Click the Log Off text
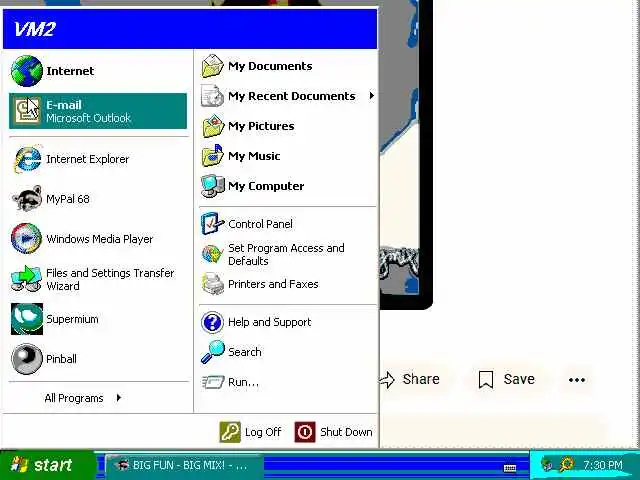This screenshot has height=480, width=640. (263, 432)
